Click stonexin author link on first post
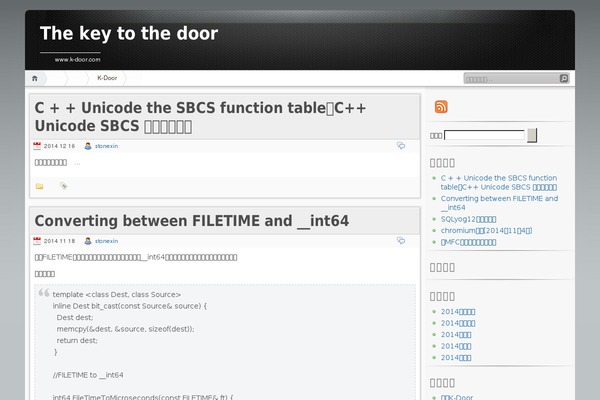The width and height of the screenshot is (600, 400). (x=106, y=146)
